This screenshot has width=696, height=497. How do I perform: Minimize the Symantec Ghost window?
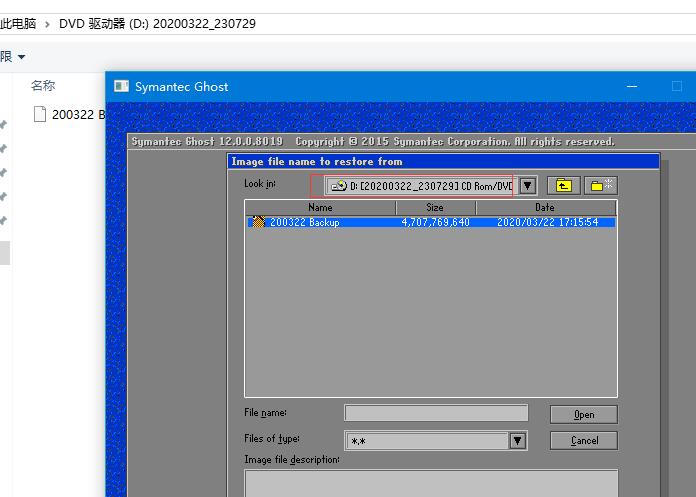click(632, 86)
